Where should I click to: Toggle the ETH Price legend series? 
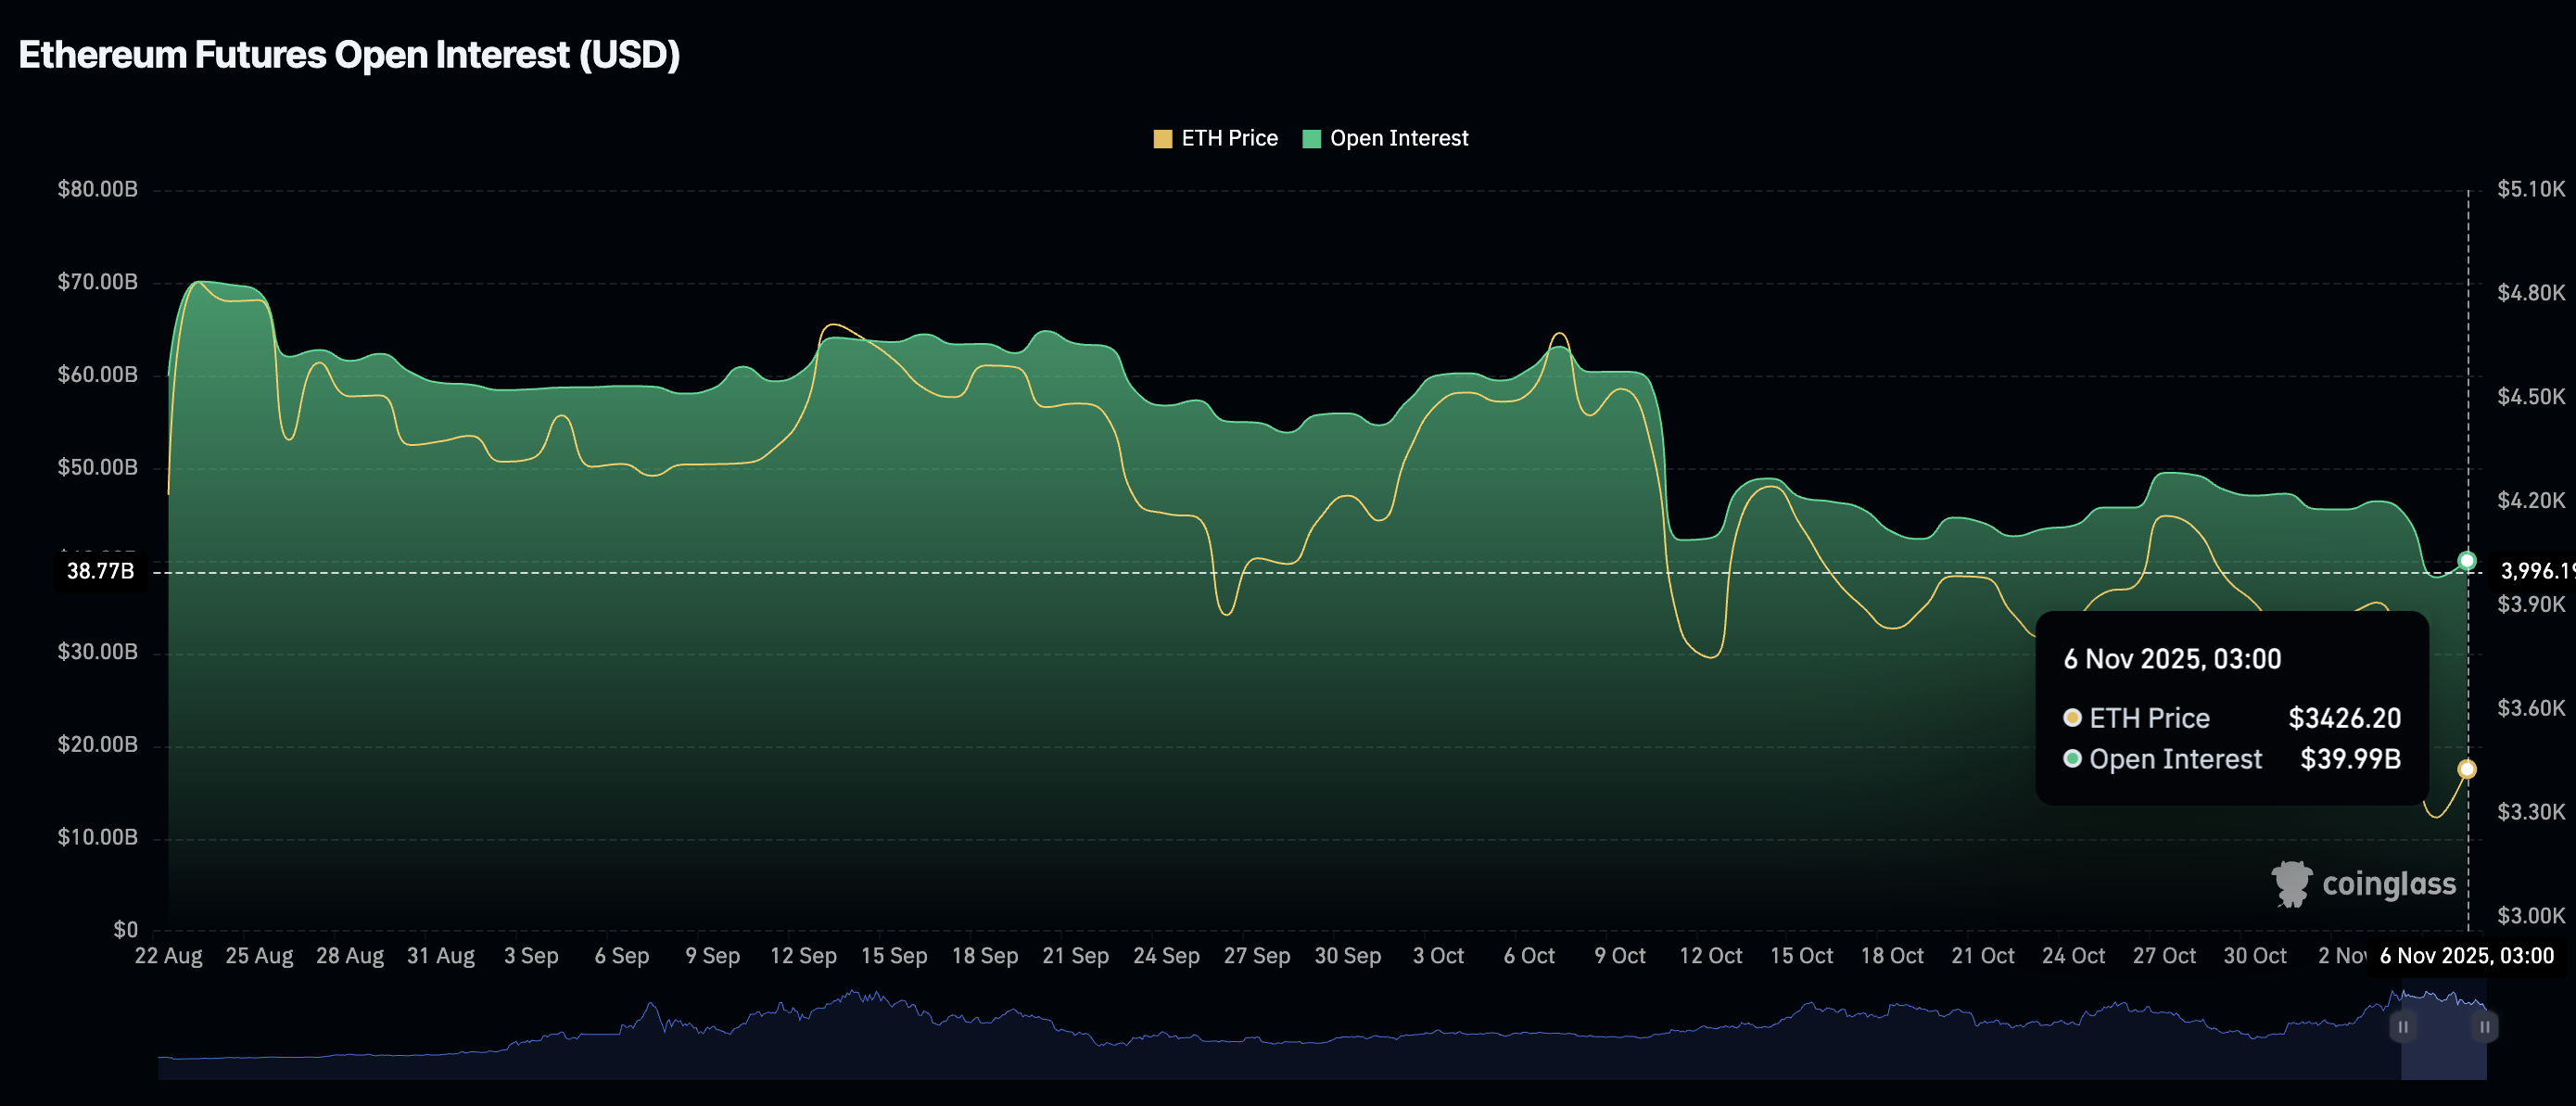1229,139
